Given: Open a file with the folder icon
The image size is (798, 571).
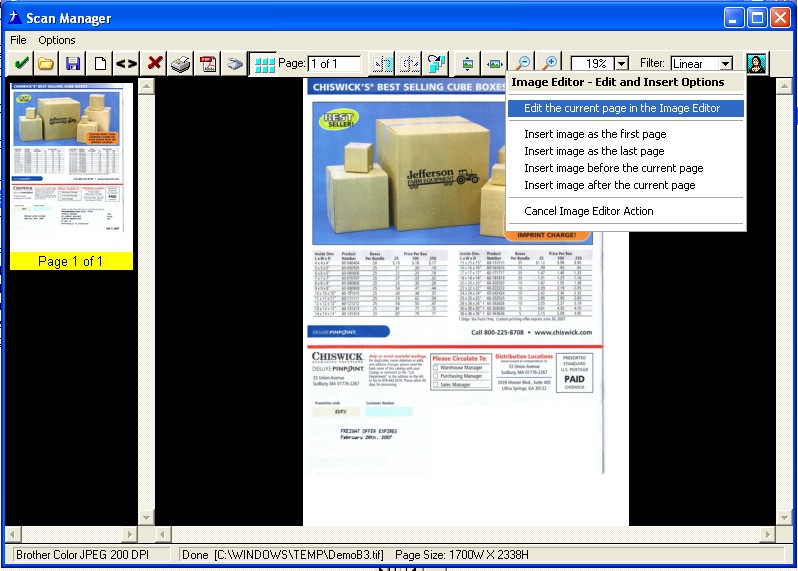Looking at the screenshot, I should pos(46,64).
